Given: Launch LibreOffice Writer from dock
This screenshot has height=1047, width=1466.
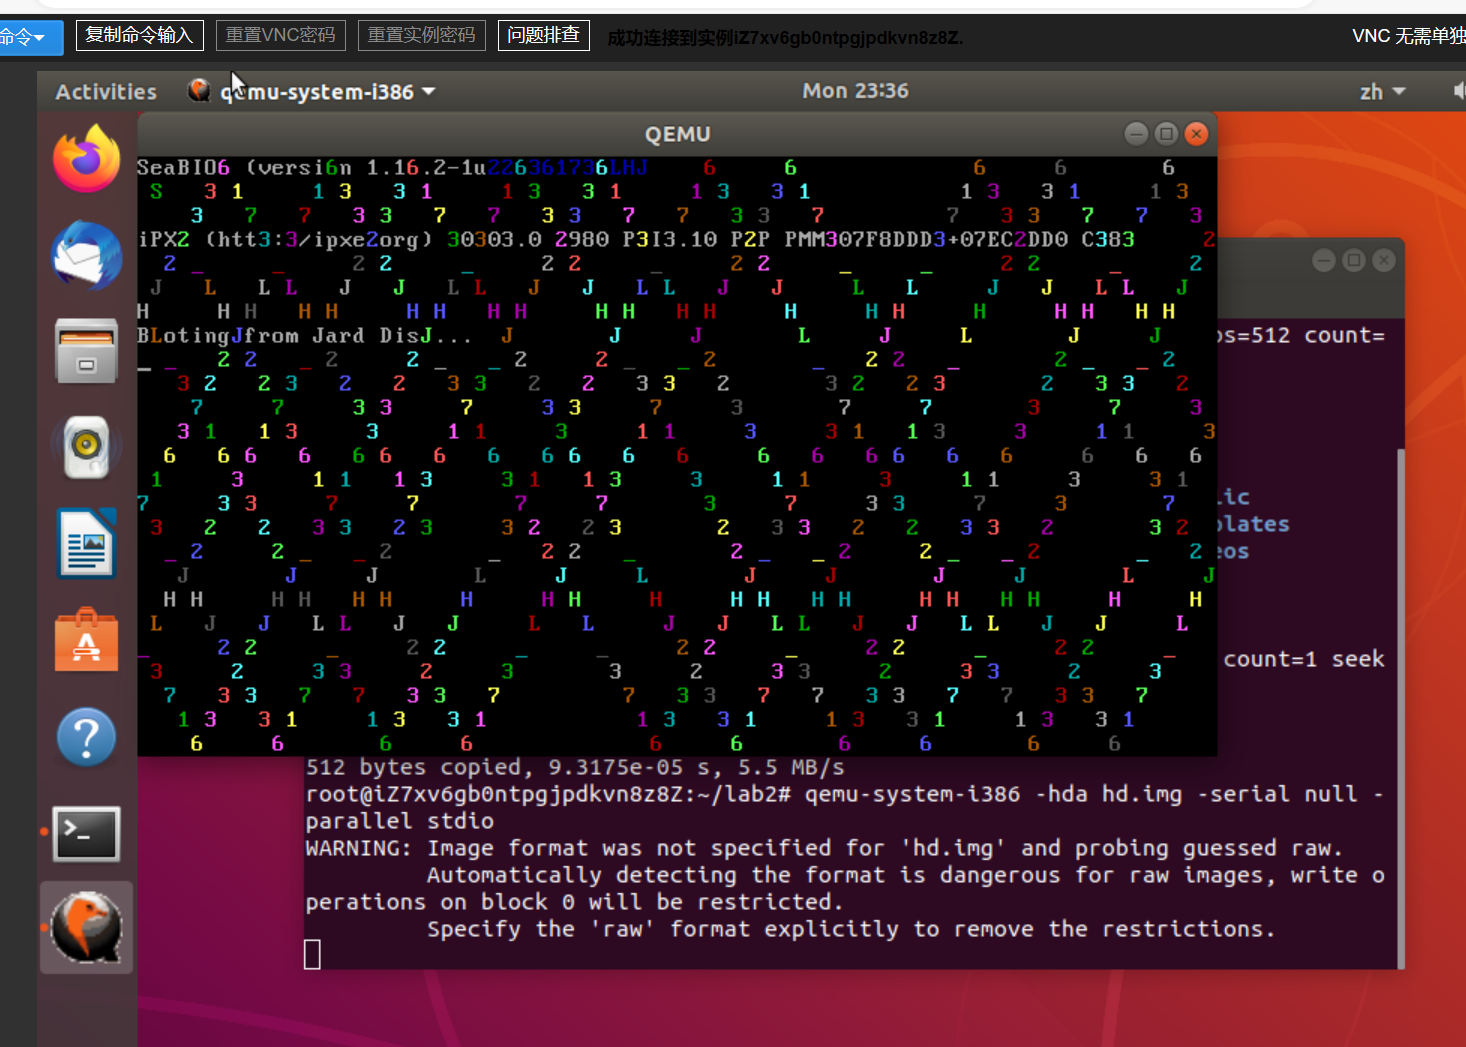Looking at the screenshot, I should click(x=86, y=544).
